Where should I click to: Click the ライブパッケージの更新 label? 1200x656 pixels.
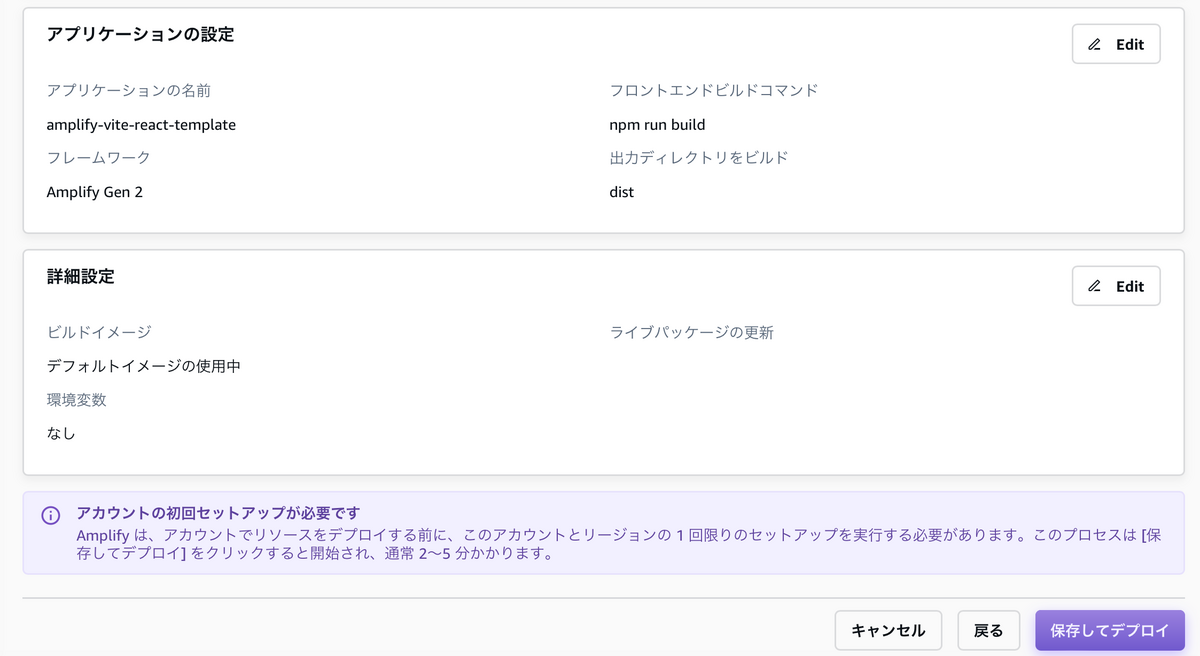coord(692,332)
